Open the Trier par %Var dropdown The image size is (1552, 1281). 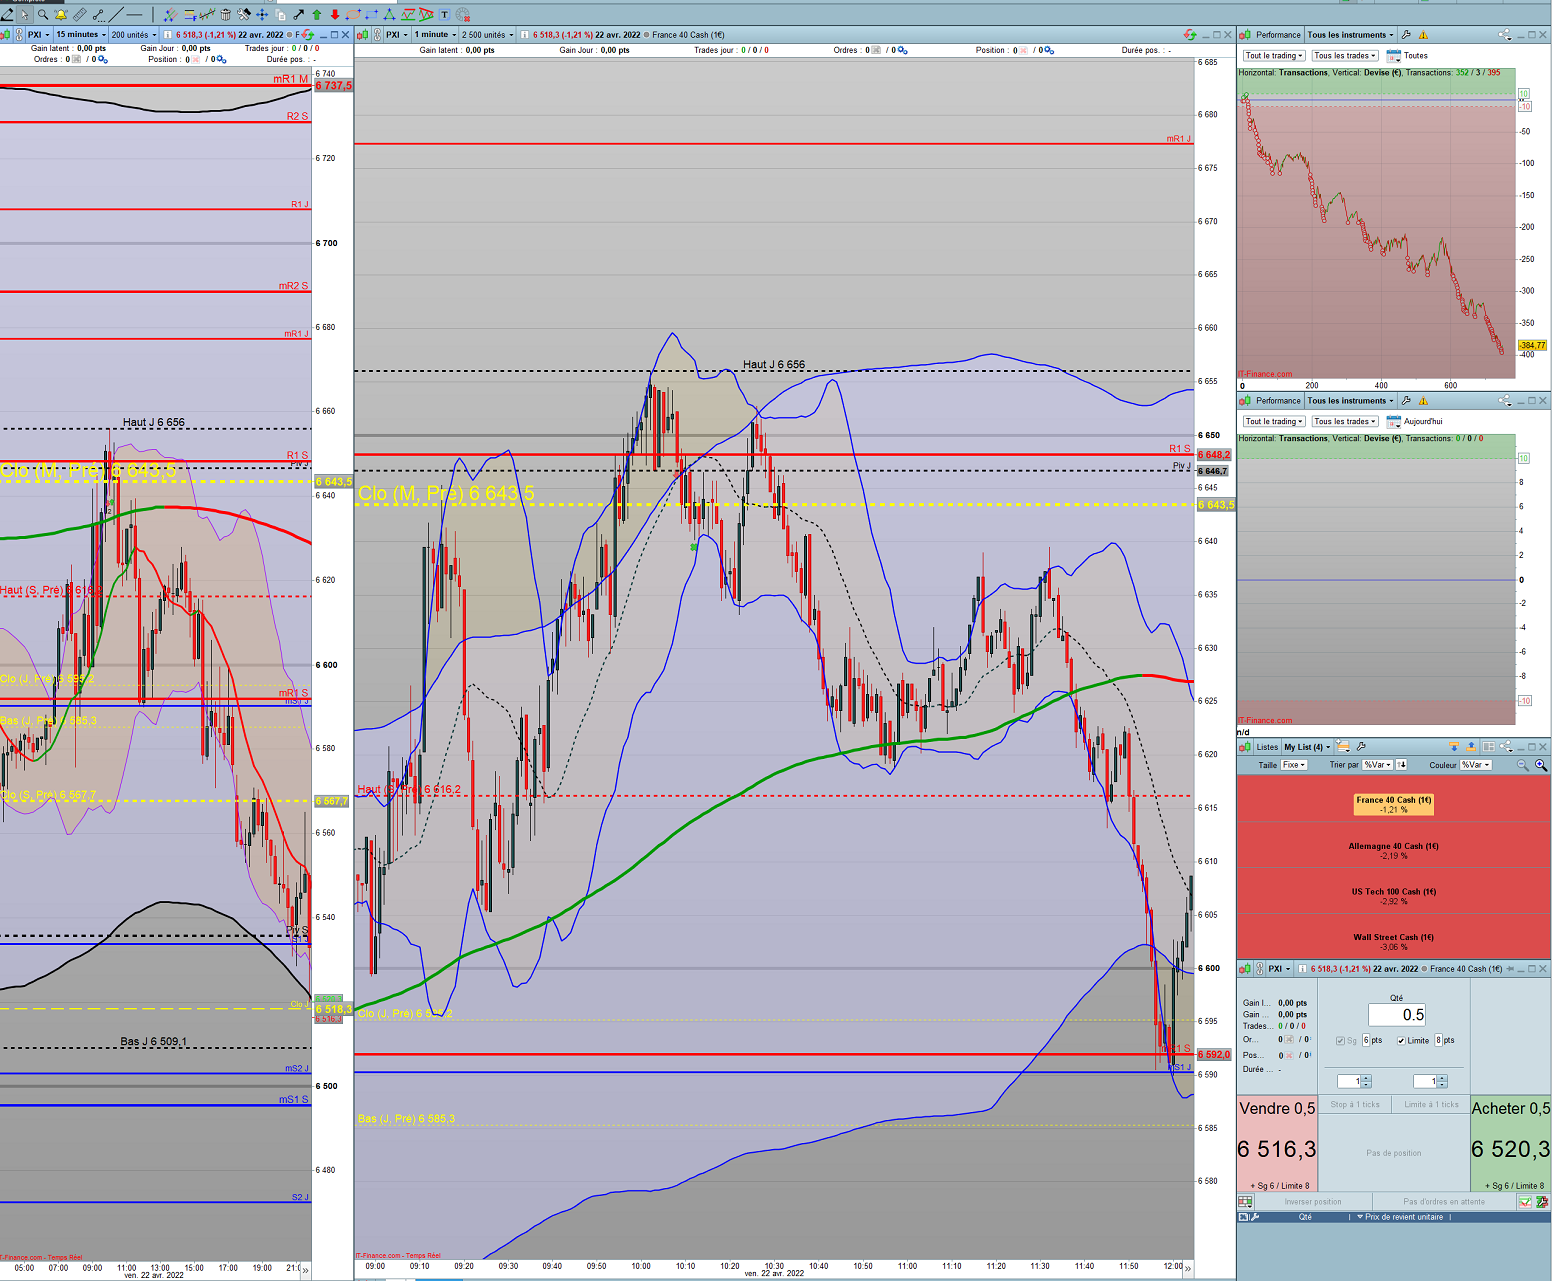1377,765
